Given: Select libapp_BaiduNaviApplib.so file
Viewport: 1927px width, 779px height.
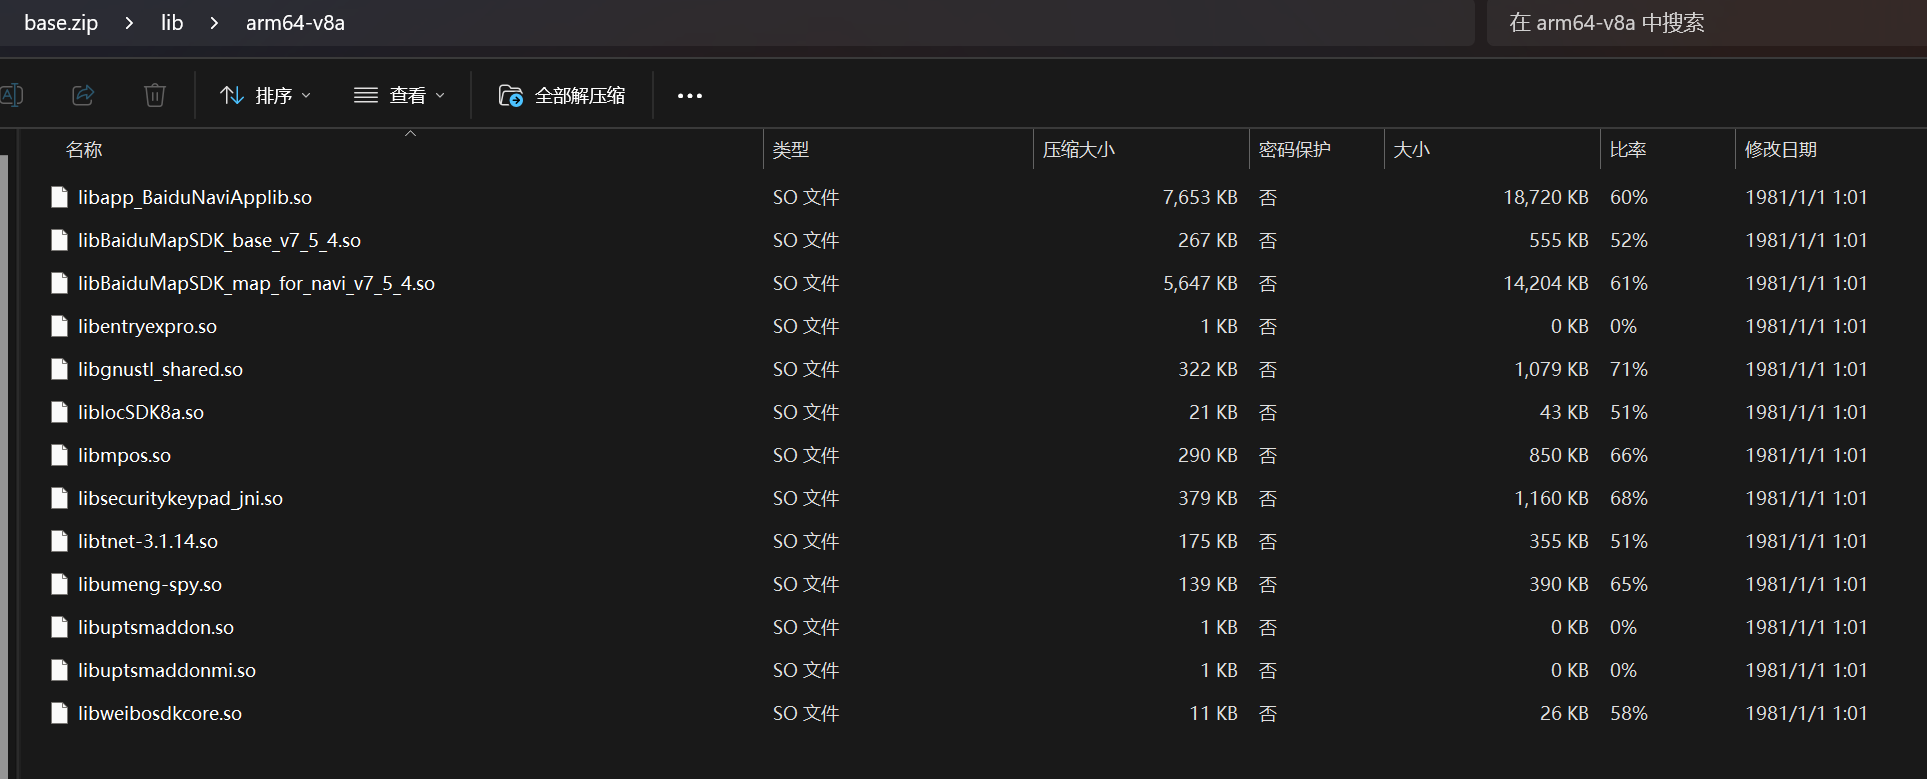Looking at the screenshot, I should click(x=195, y=198).
